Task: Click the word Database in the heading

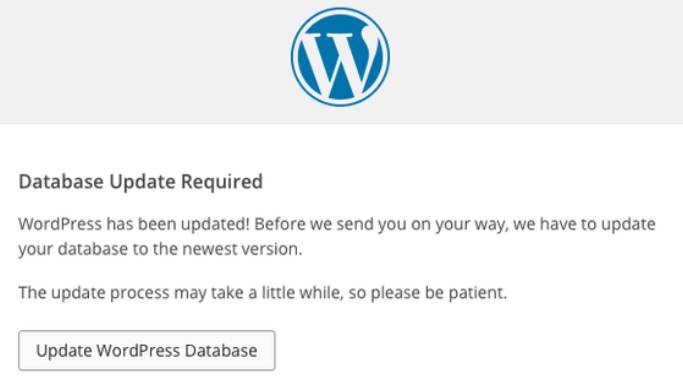Action: pyautogui.click(x=61, y=182)
